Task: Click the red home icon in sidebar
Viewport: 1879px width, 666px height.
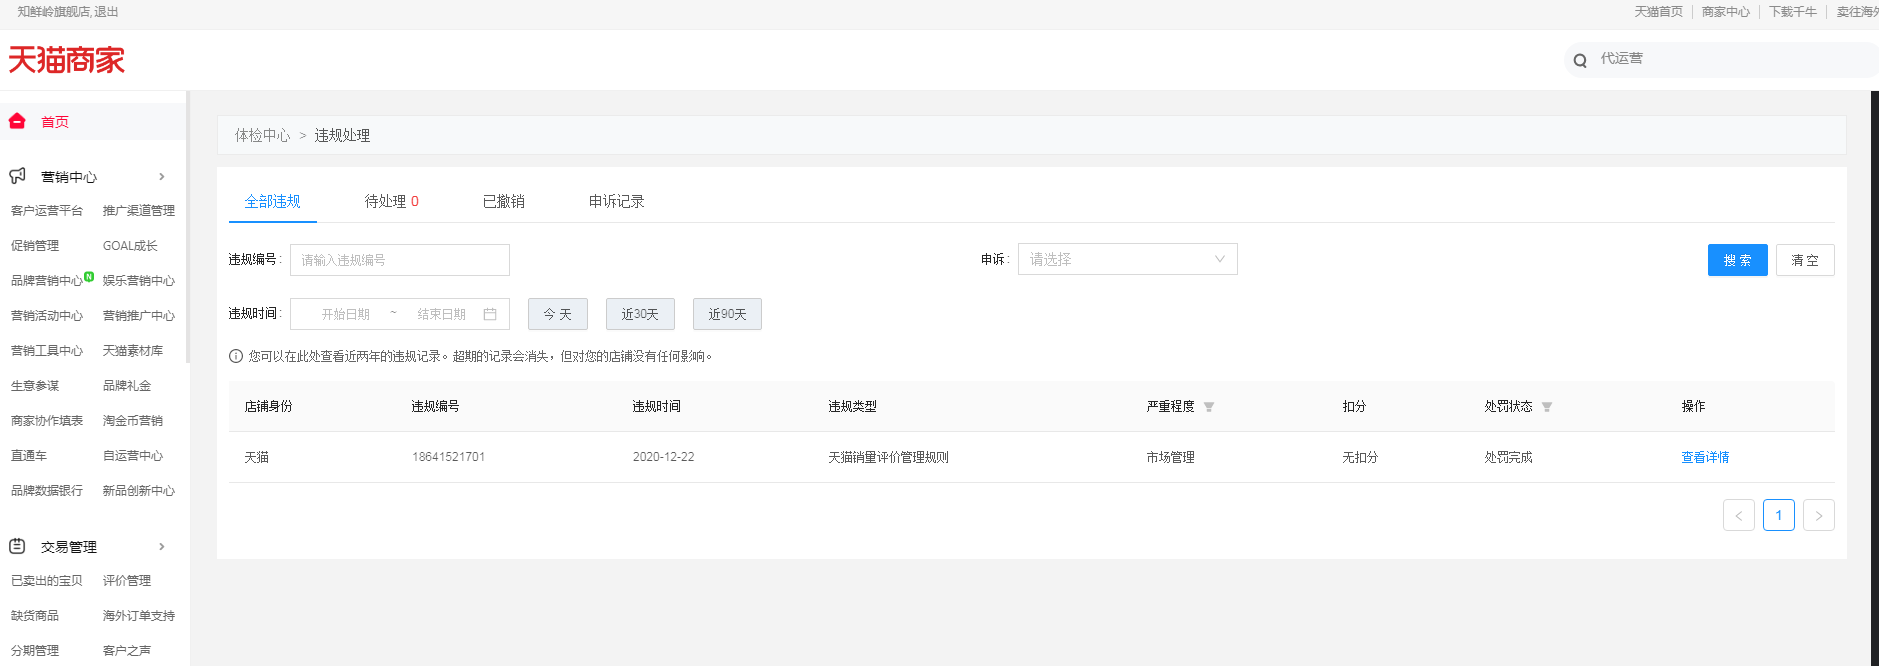Action: 17,121
